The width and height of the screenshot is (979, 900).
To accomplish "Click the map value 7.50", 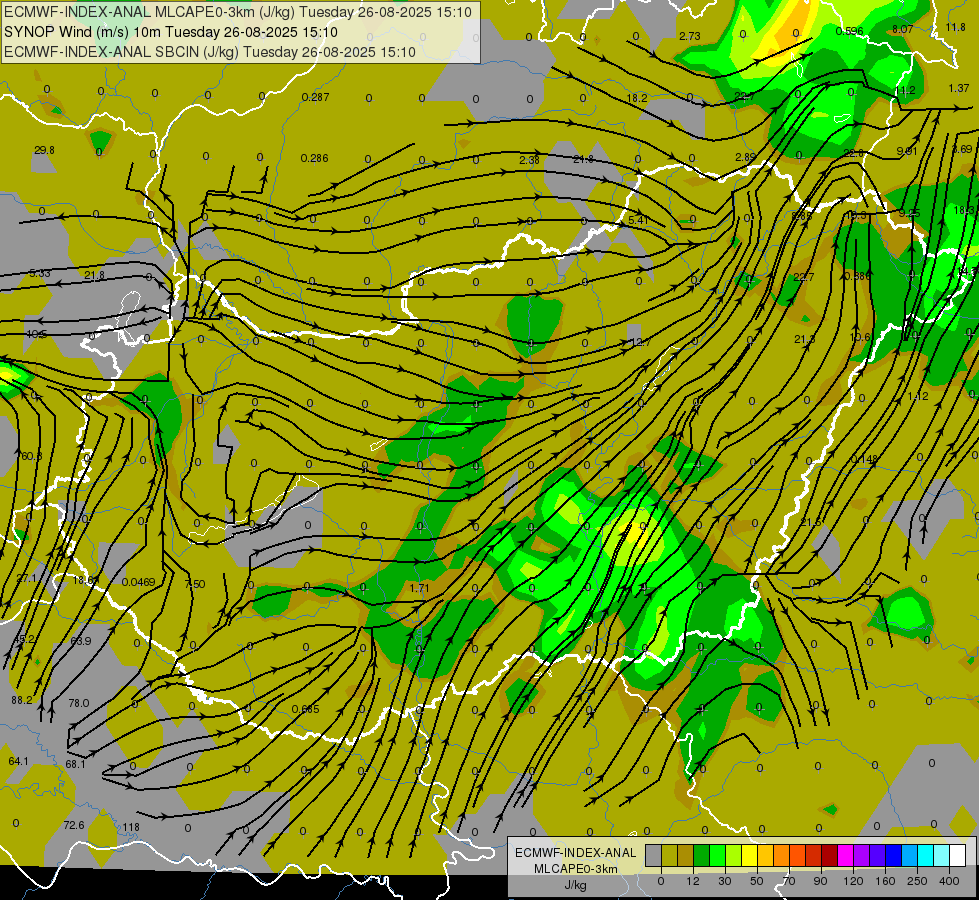I will pyautogui.click(x=195, y=585).
